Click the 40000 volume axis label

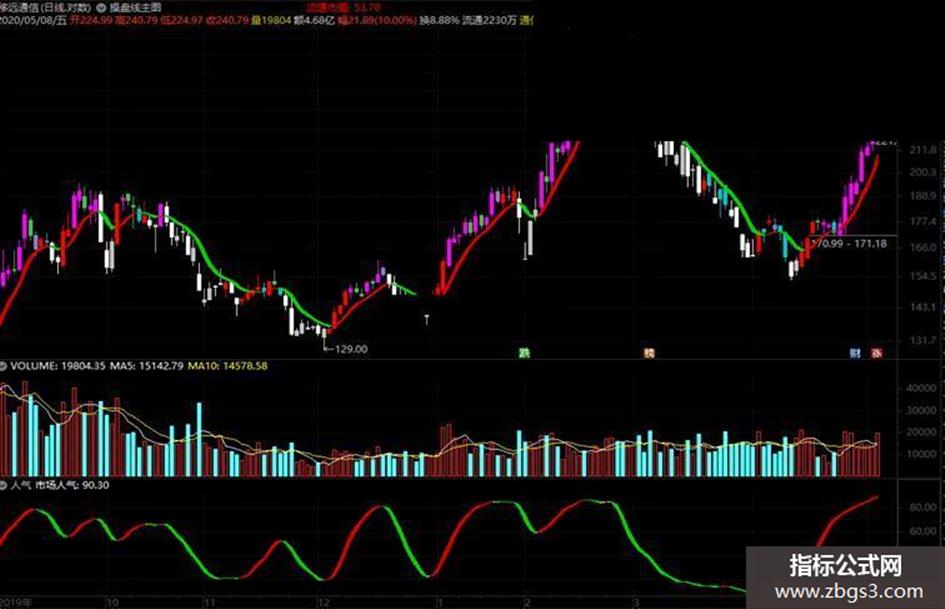point(921,389)
